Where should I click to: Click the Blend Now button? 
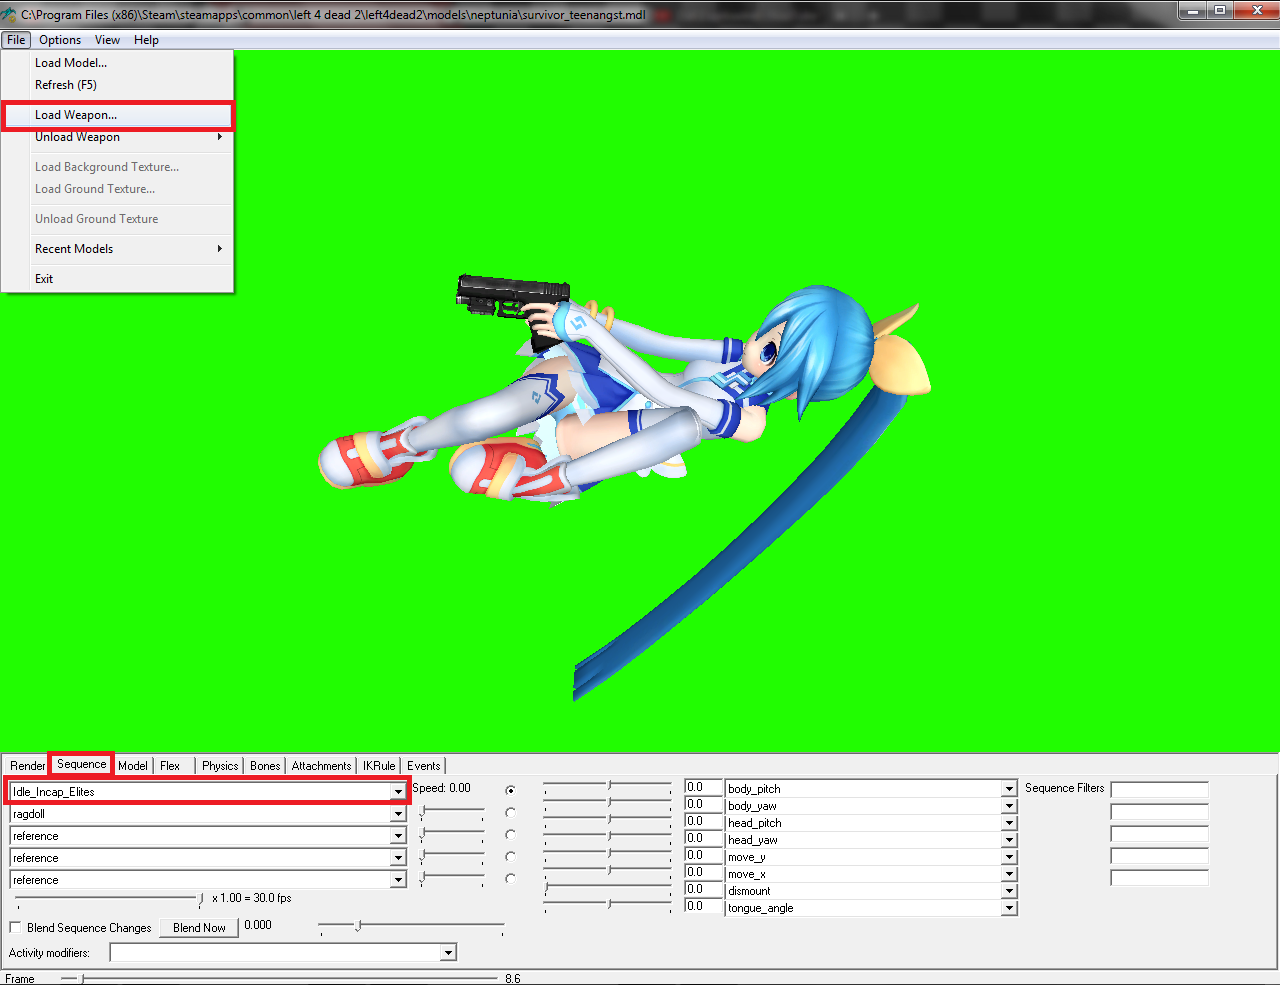[x=200, y=928]
